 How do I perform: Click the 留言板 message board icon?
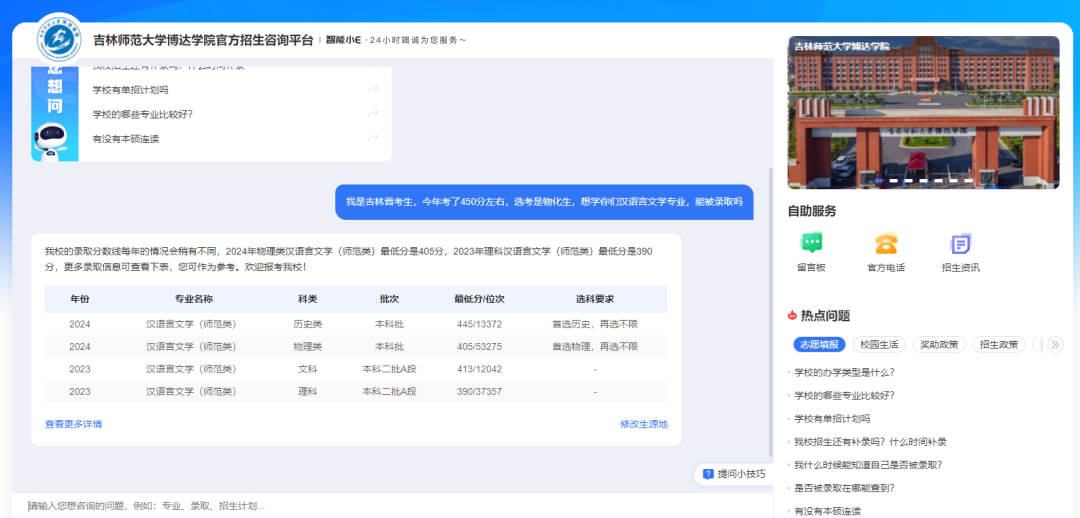tap(811, 244)
